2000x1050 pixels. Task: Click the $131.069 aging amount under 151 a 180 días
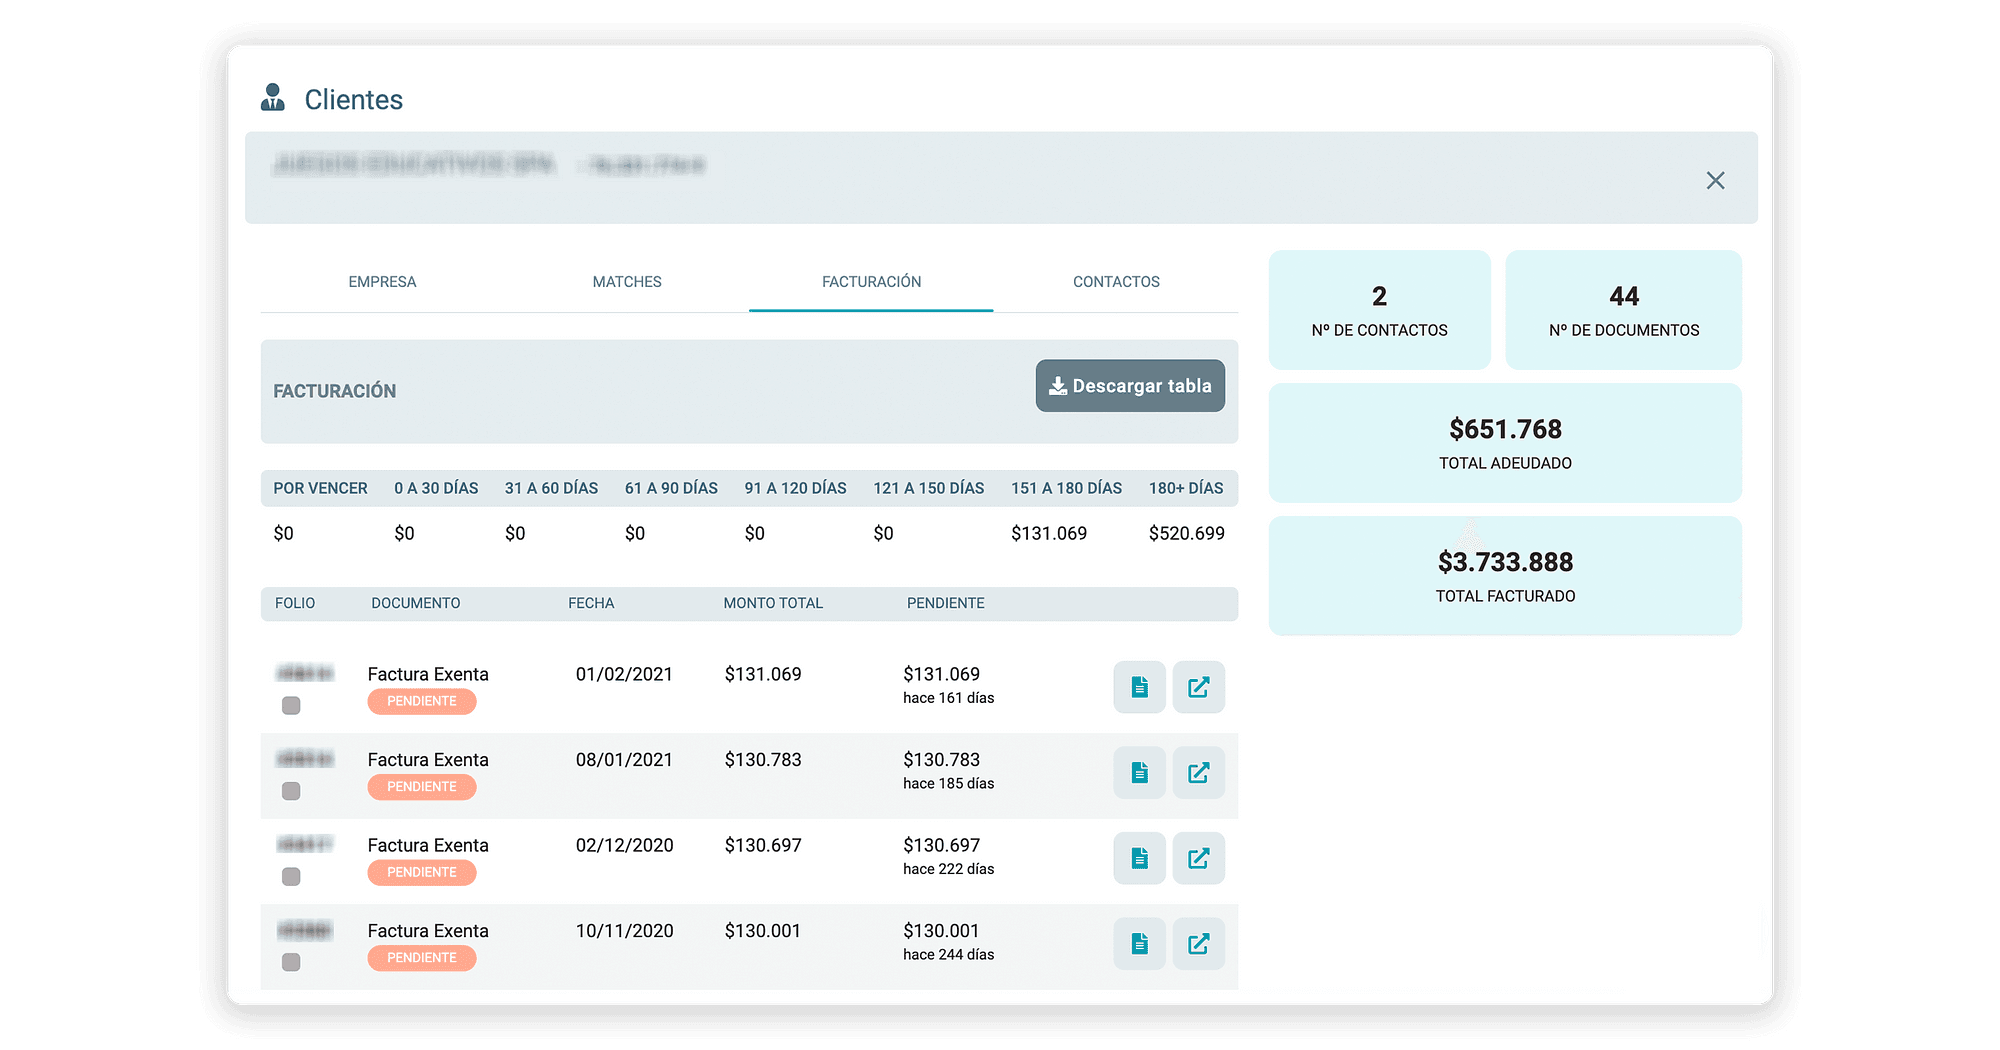[x=1048, y=533]
